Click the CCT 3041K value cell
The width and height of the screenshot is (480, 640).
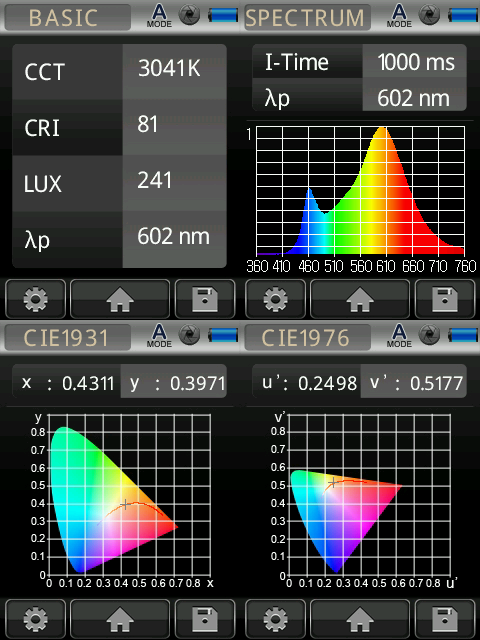click(174, 71)
